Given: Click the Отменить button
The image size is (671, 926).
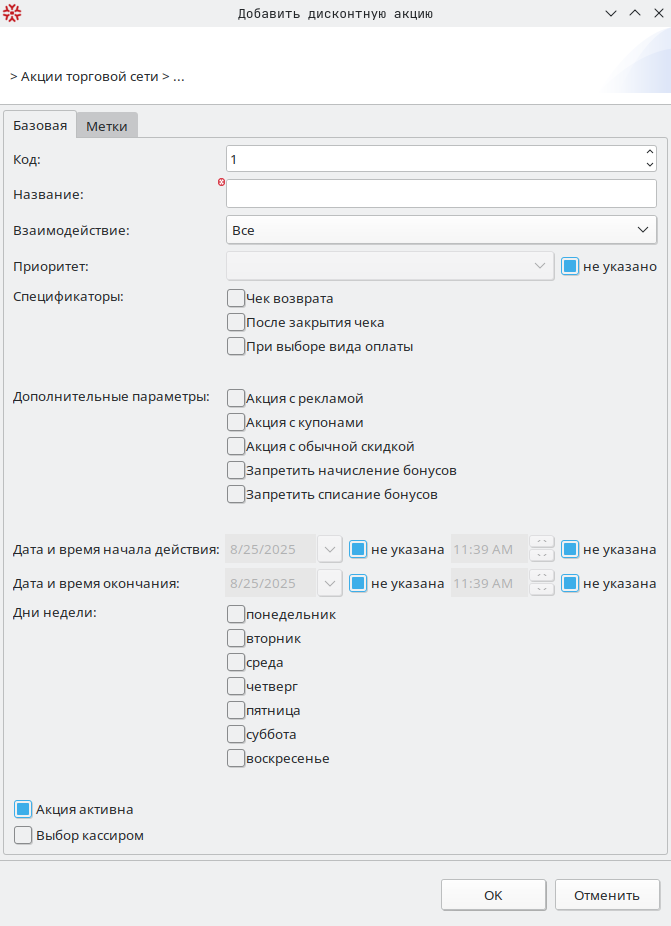Looking at the screenshot, I should click(x=607, y=895).
